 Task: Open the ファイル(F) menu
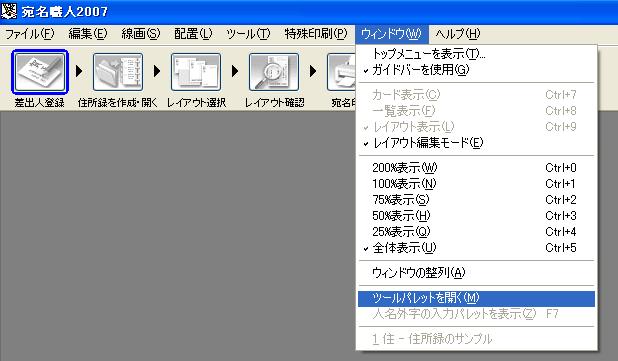30,34
